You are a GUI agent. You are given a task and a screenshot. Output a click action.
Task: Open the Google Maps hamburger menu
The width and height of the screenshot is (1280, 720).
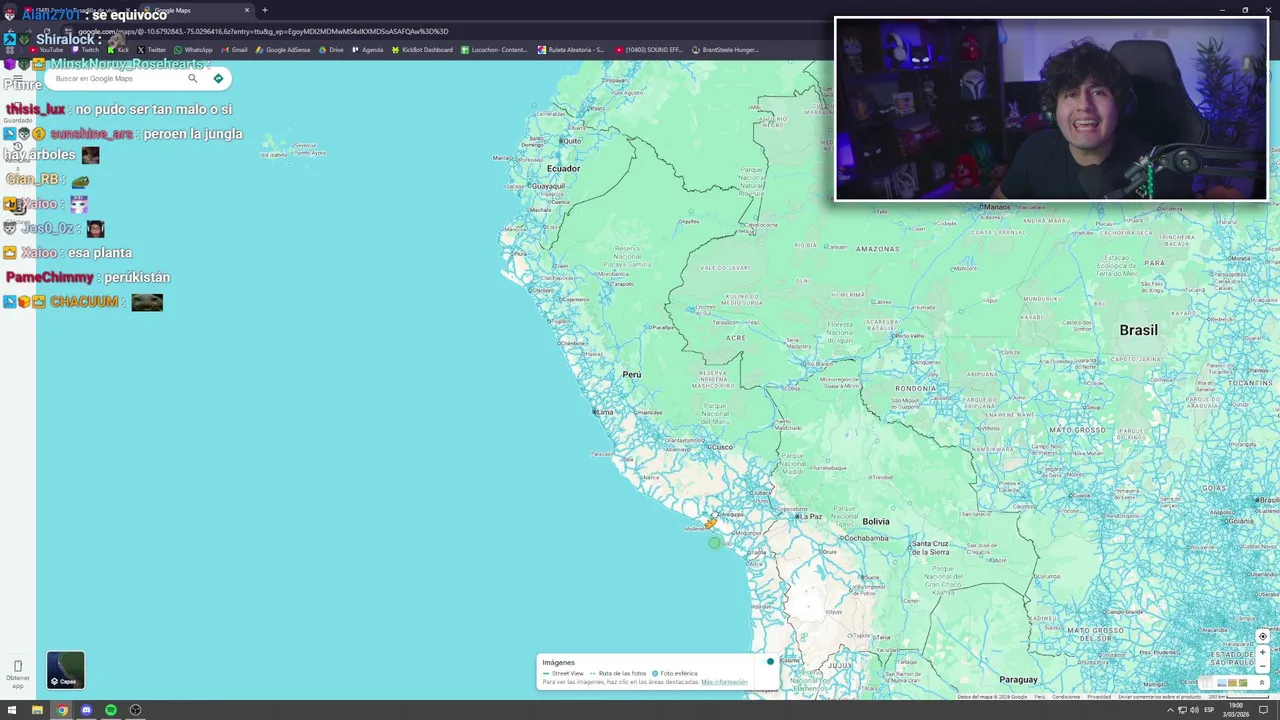pyautogui.click(x=17, y=79)
